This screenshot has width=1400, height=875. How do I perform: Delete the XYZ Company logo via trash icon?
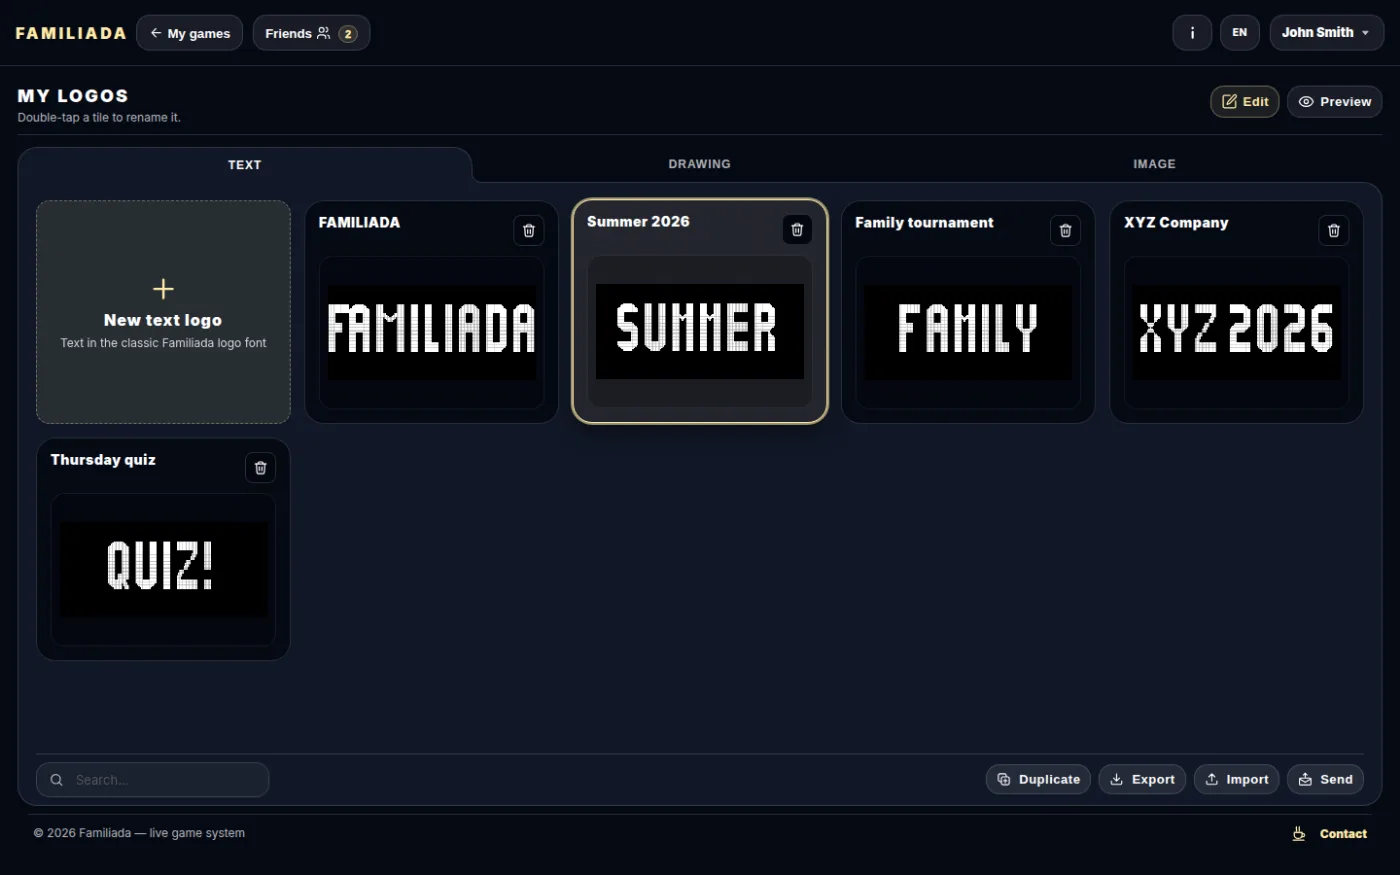pos(1333,231)
